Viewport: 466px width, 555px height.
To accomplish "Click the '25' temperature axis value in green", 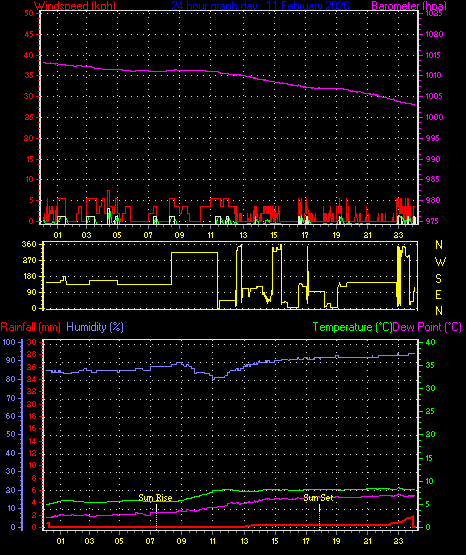I will coord(430,411).
